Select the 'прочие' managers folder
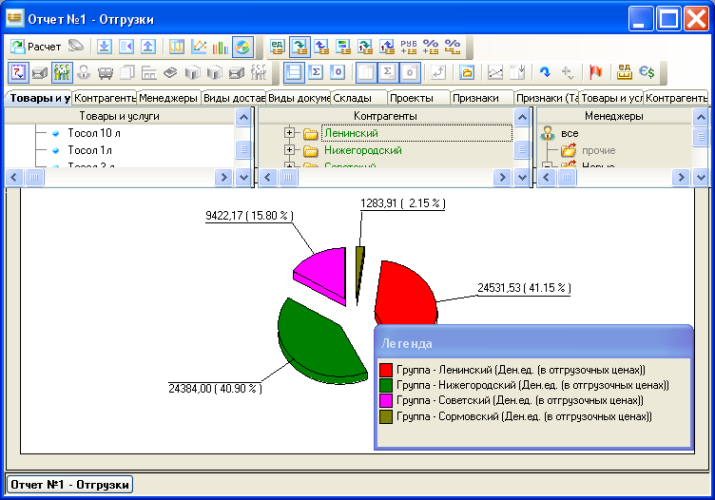 click(598, 150)
